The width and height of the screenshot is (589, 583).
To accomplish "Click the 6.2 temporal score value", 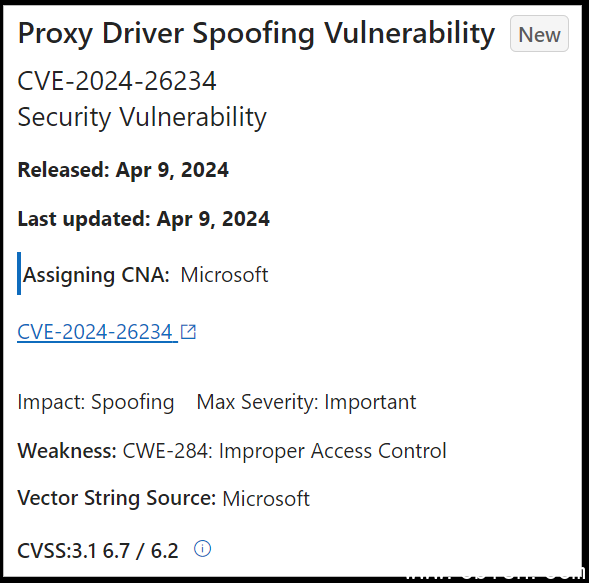I will point(165,551).
